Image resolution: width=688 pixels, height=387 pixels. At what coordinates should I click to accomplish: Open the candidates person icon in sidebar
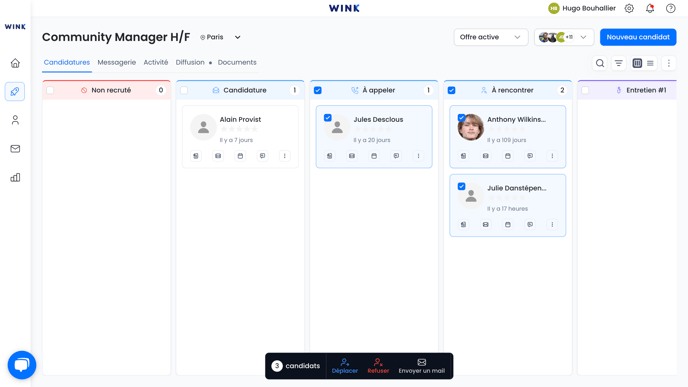click(x=15, y=120)
